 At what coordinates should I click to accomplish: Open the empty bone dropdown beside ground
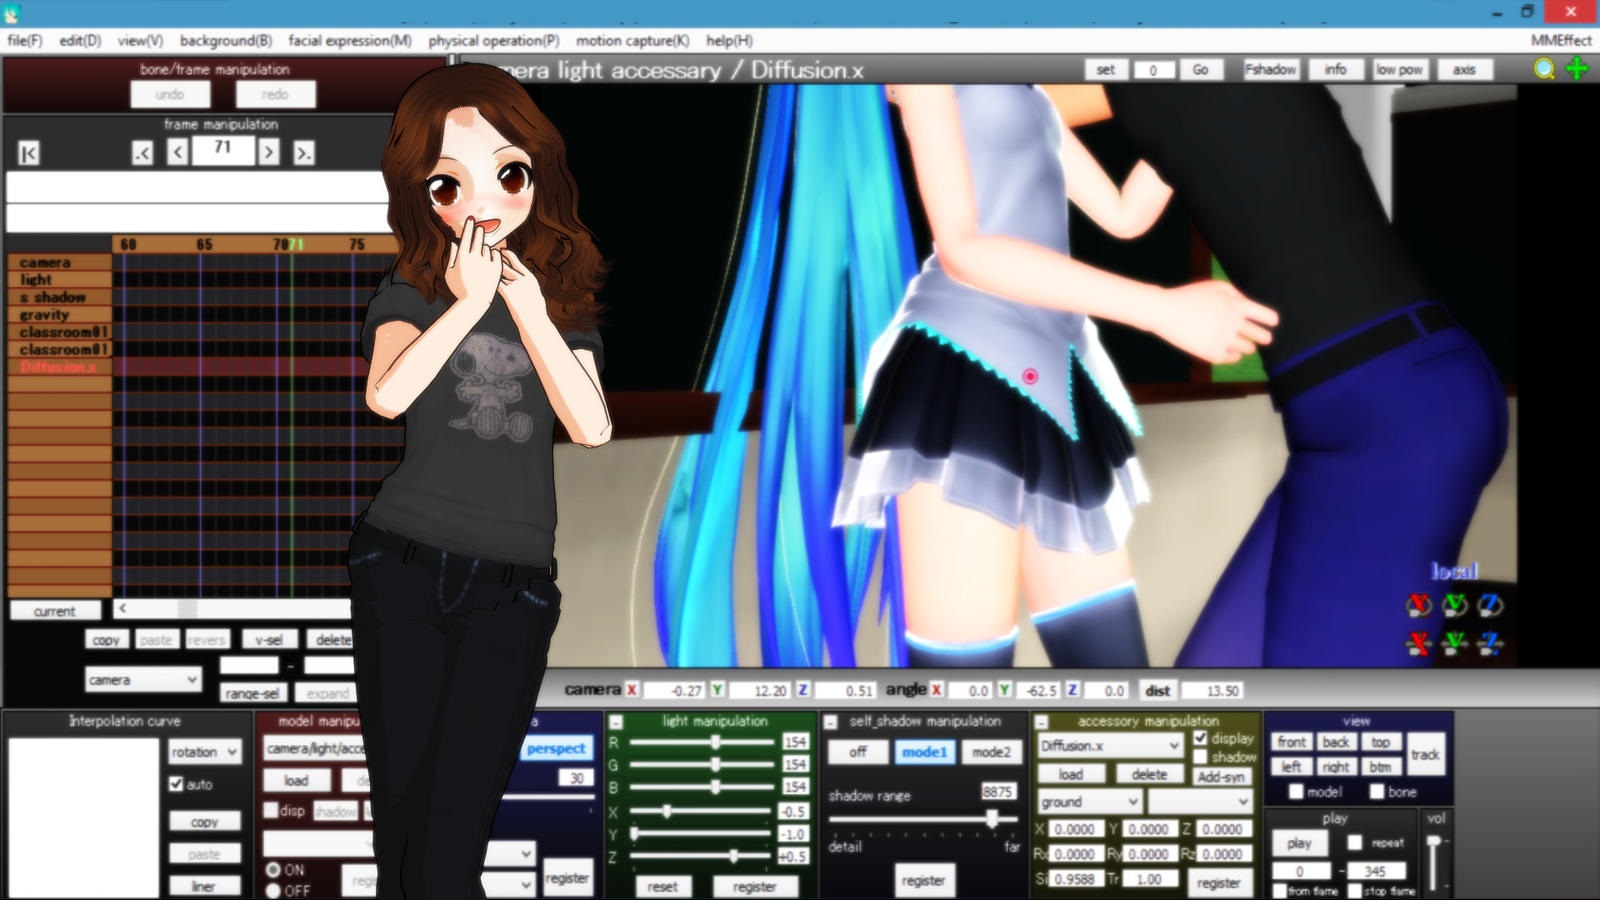(x=1200, y=802)
